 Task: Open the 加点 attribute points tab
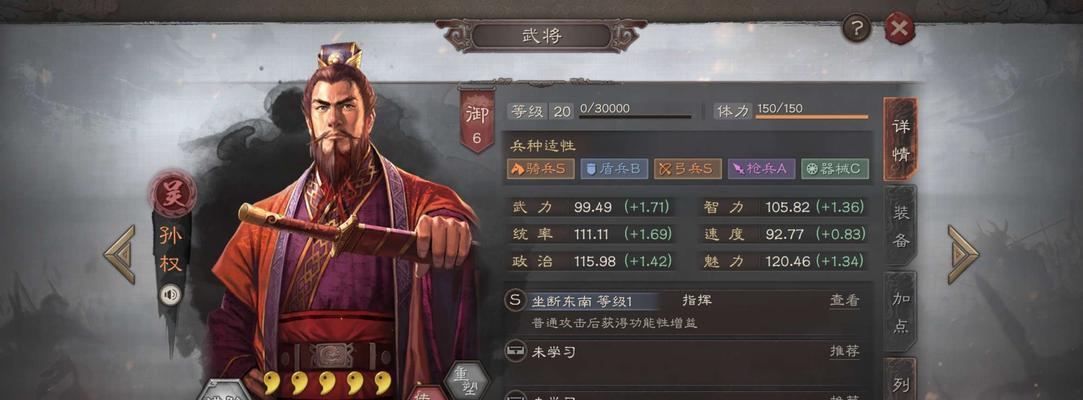coord(900,312)
